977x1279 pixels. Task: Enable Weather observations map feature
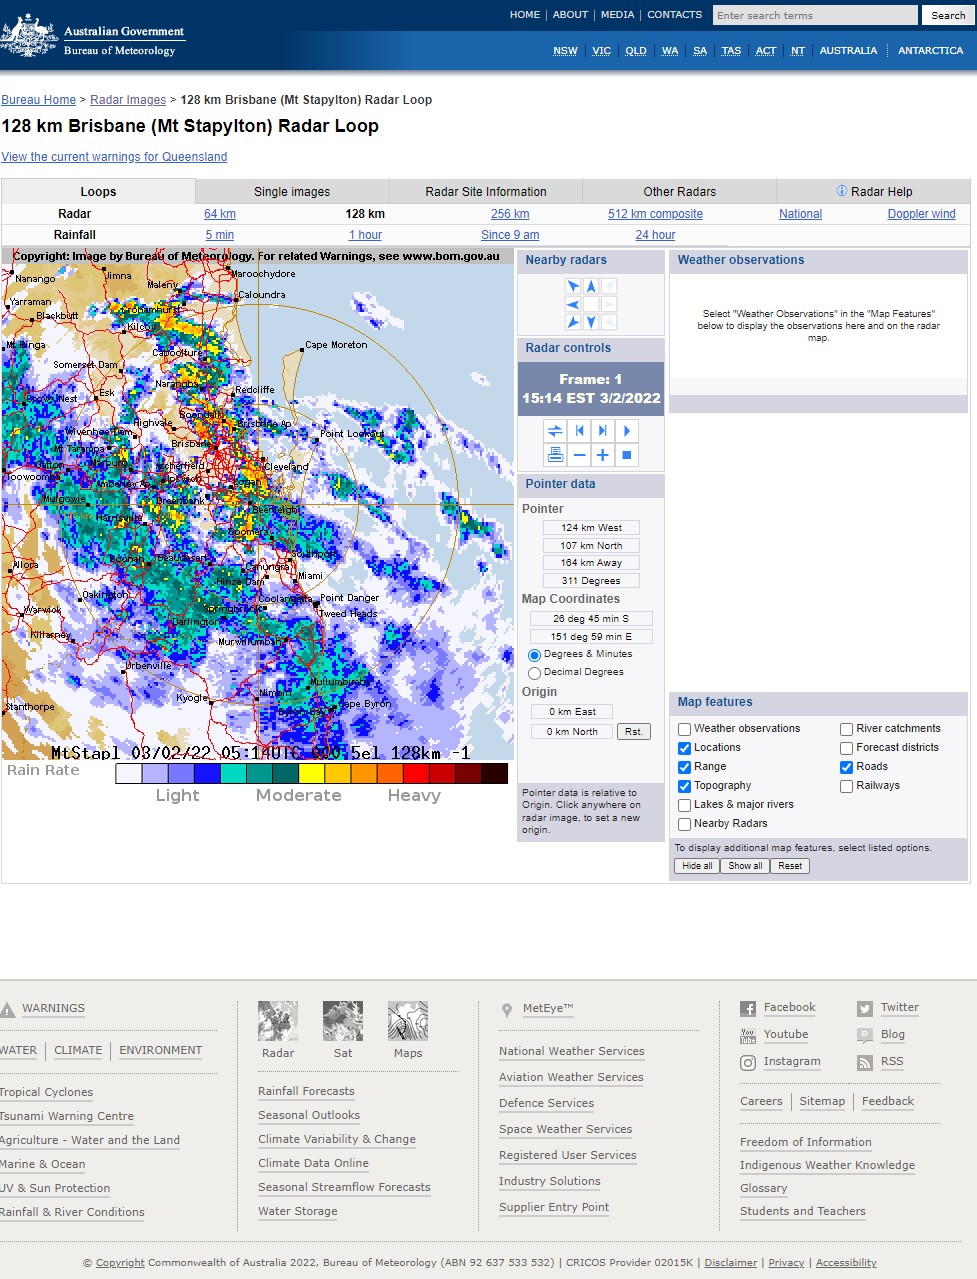(685, 729)
